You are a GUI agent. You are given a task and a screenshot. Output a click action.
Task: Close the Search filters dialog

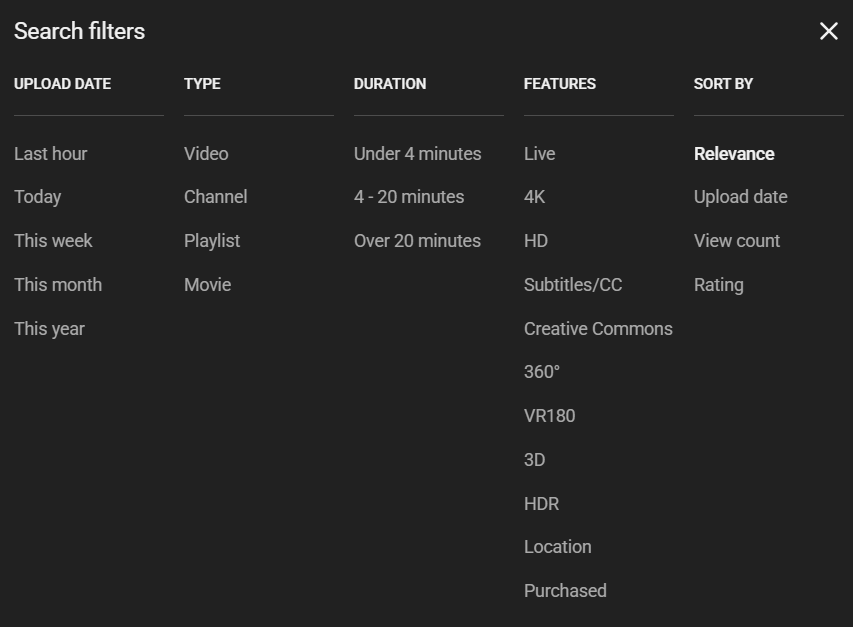(x=828, y=31)
